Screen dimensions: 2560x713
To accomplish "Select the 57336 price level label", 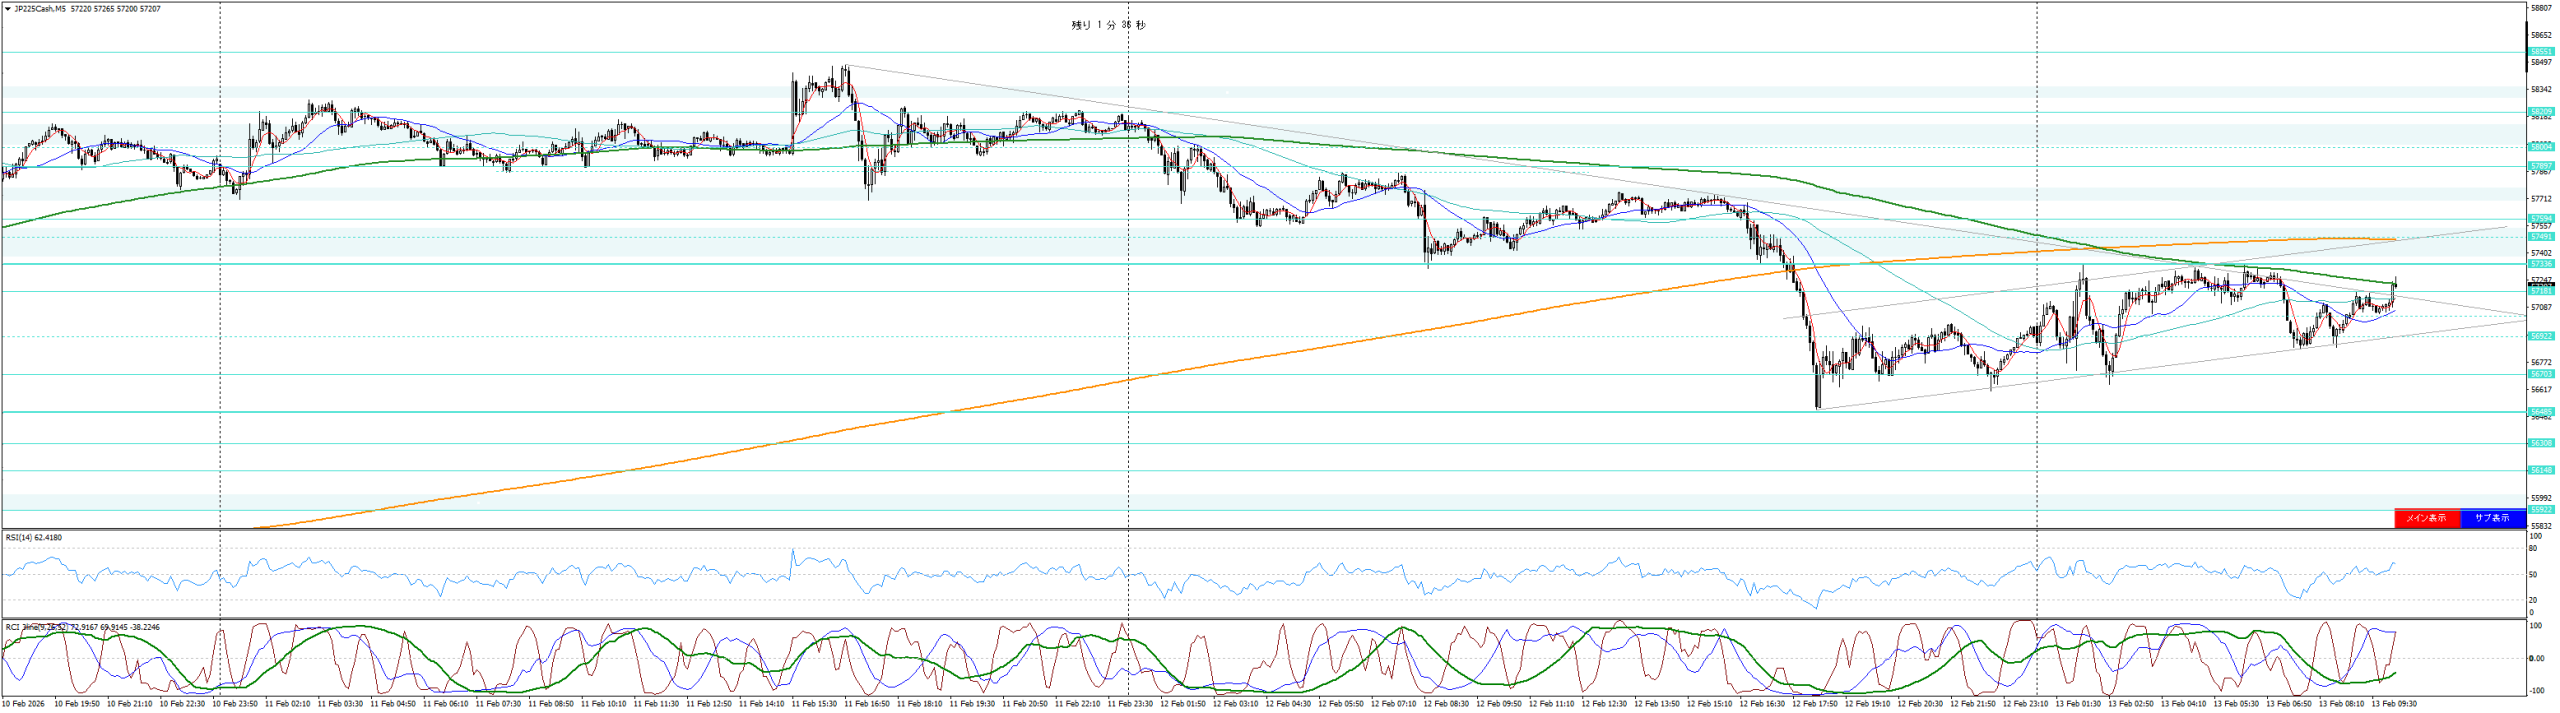I will (x=2540, y=264).
